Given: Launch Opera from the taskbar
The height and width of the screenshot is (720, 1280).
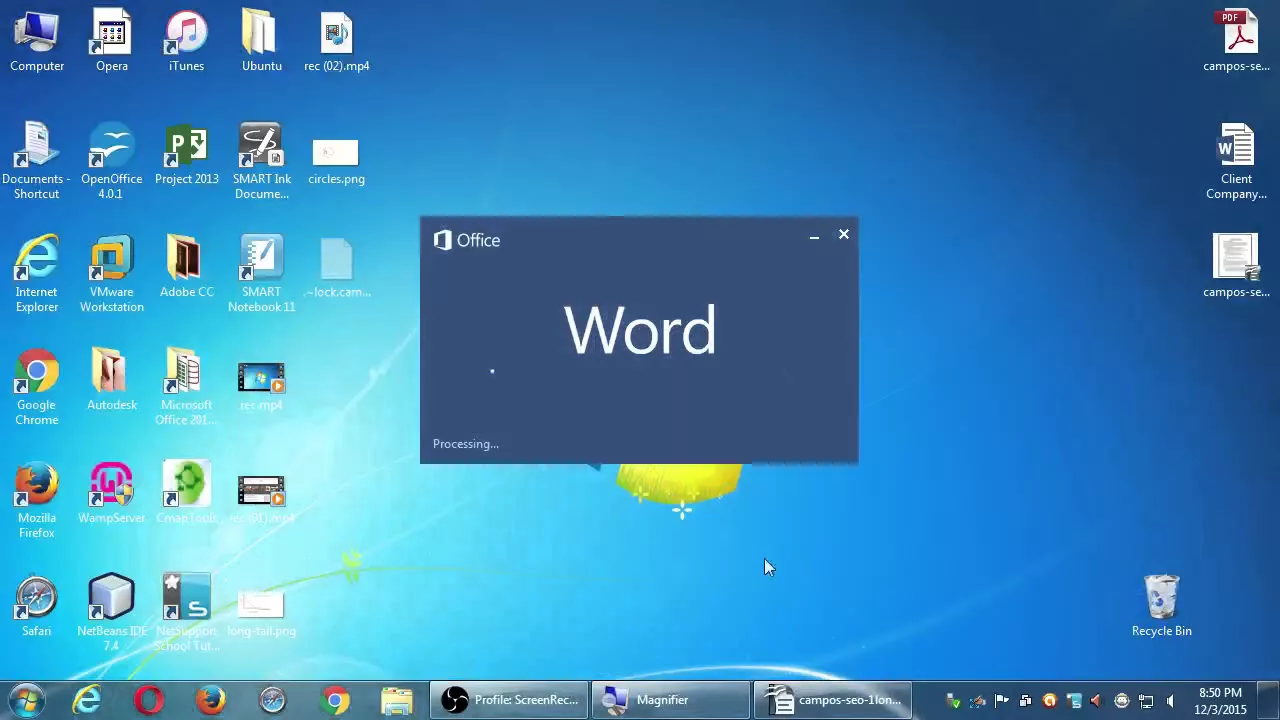Looking at the screenshot, I should 149,700.
